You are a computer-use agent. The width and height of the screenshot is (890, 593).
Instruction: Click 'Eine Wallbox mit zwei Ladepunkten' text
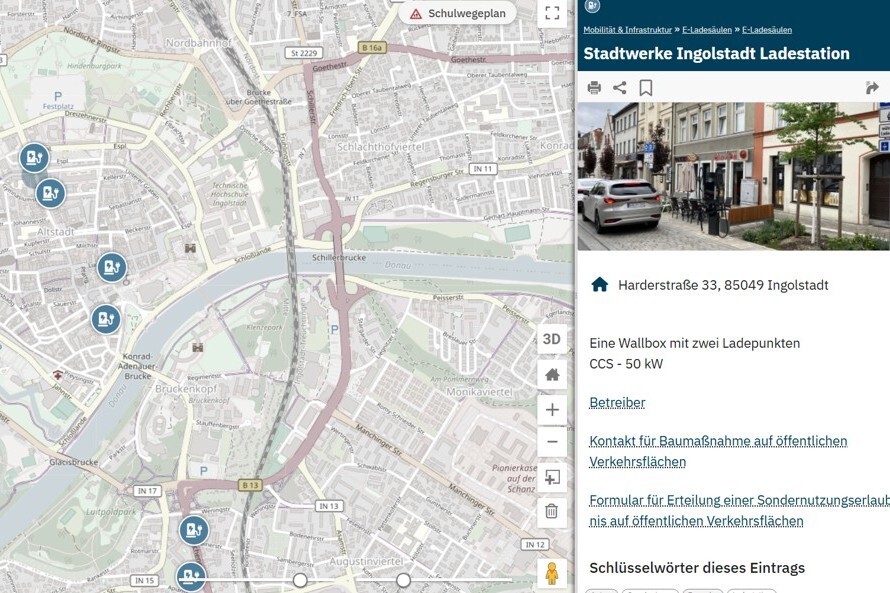(x=695, y=343)
